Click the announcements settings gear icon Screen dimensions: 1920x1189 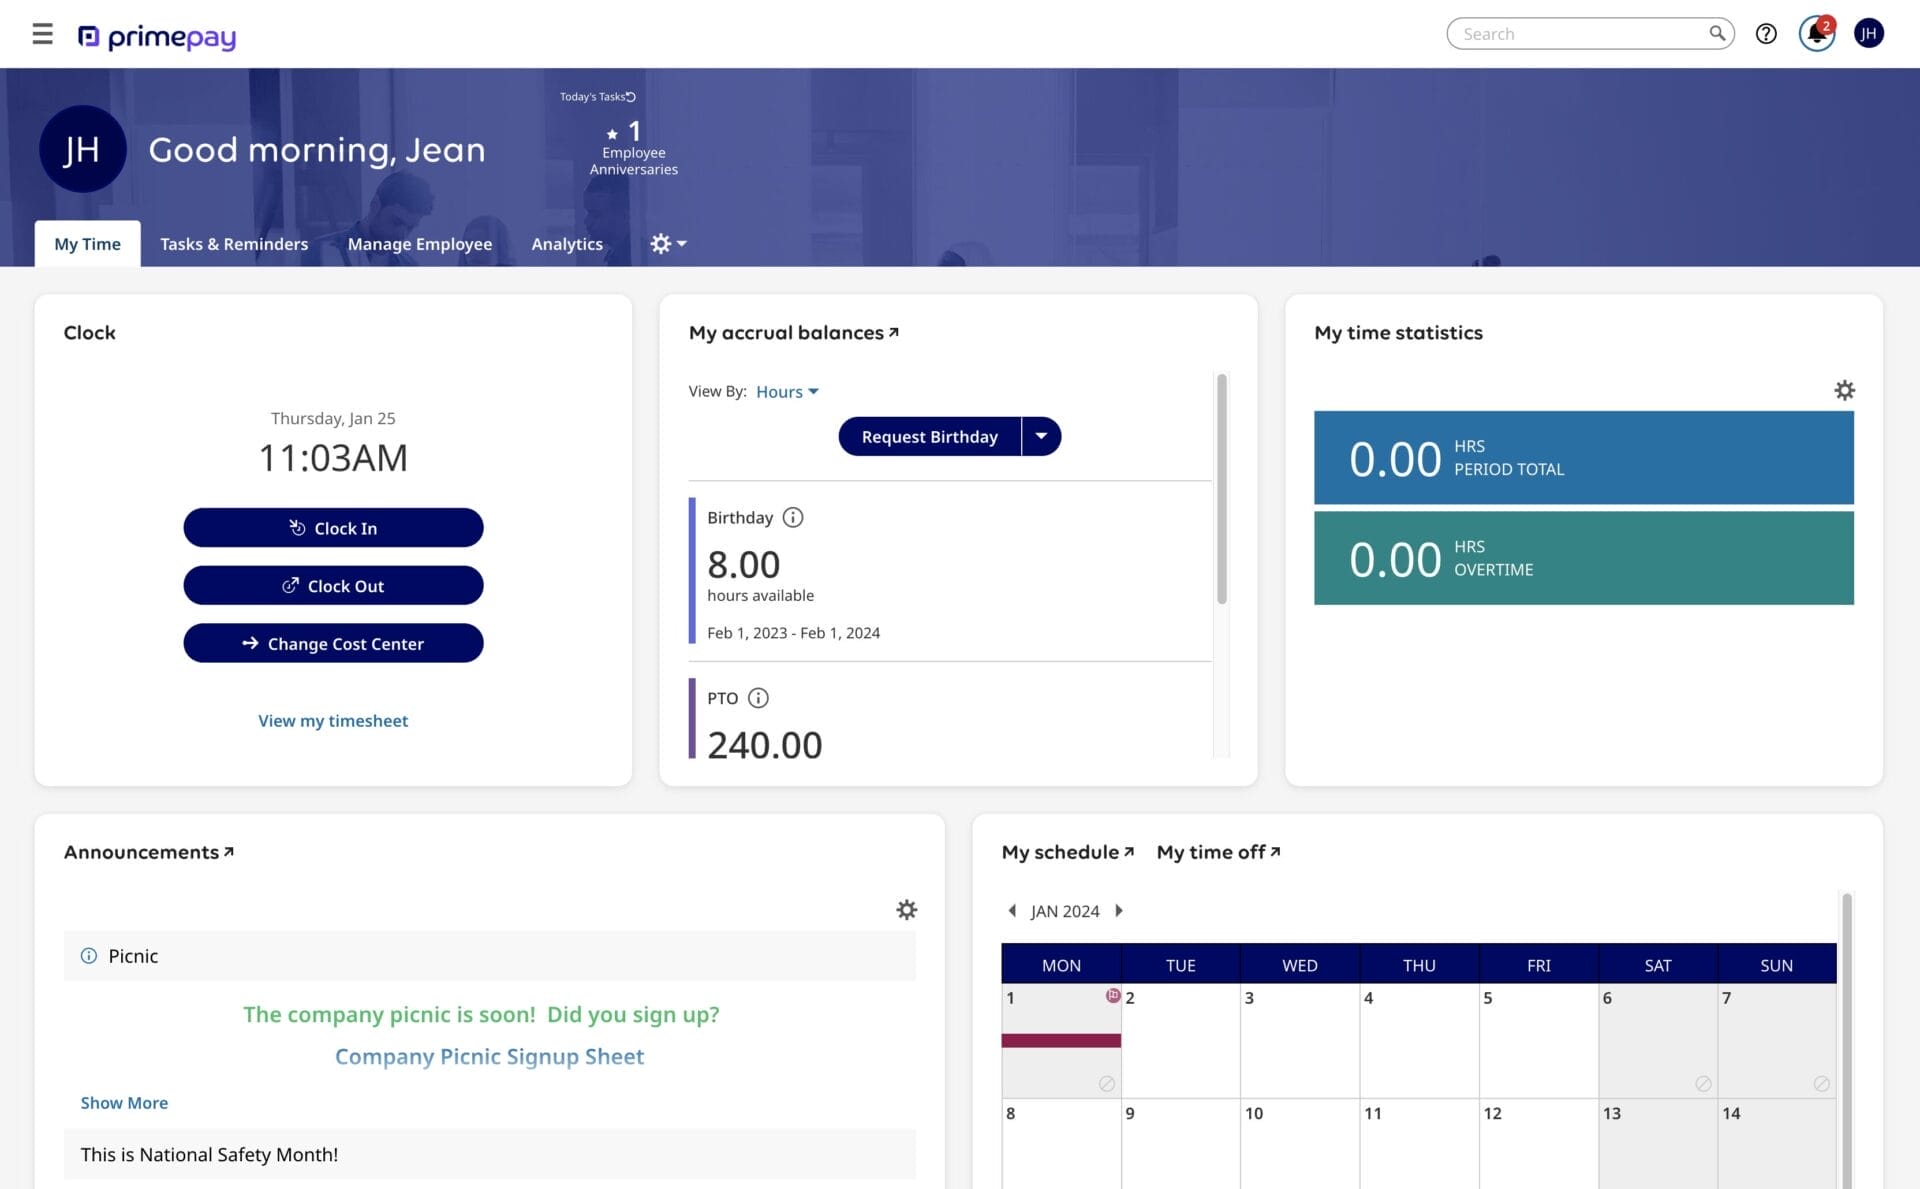click(907, 909)
